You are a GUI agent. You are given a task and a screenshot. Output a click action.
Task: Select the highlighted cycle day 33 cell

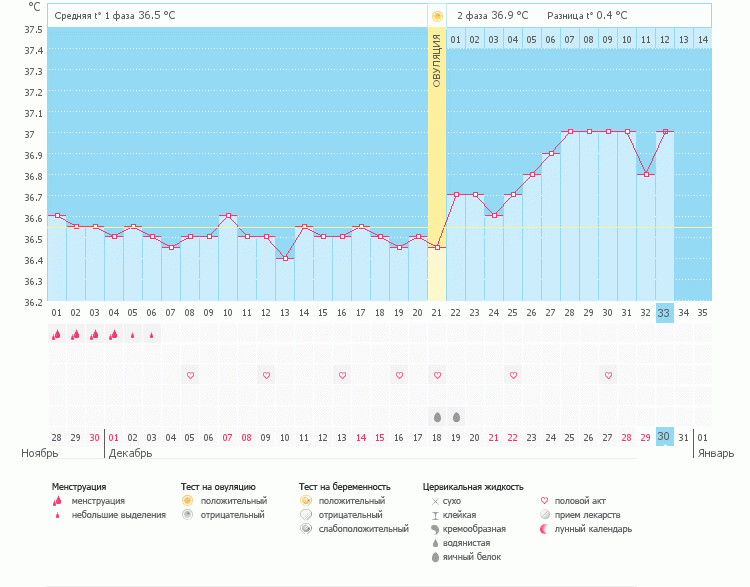[665, 313]
